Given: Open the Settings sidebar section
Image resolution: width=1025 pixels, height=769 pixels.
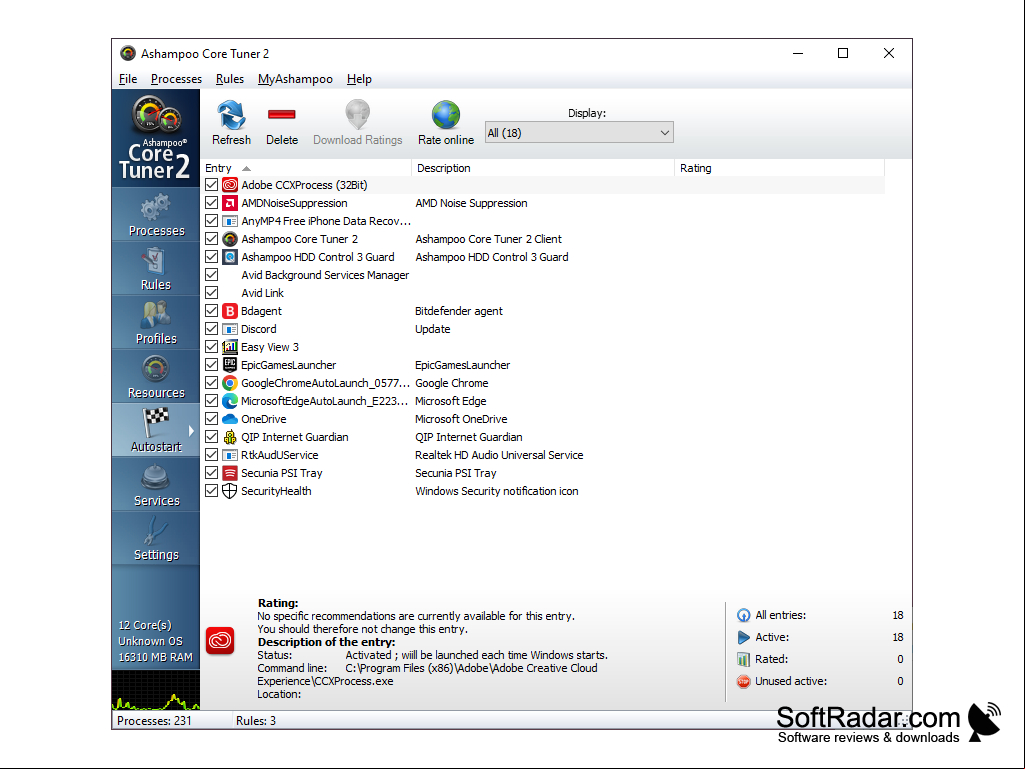Looking at the screenshot, I should click(156, 539).
